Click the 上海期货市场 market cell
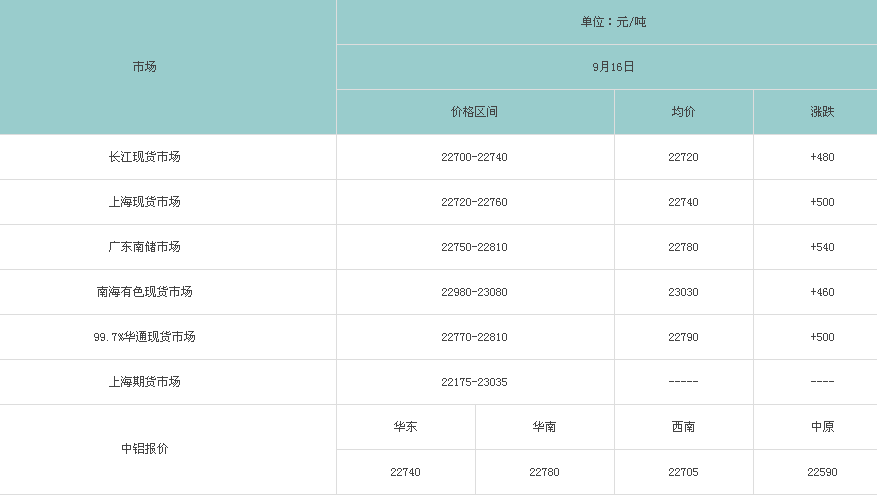877x497 pixels. pyautogui.click(x=144, y=382)
